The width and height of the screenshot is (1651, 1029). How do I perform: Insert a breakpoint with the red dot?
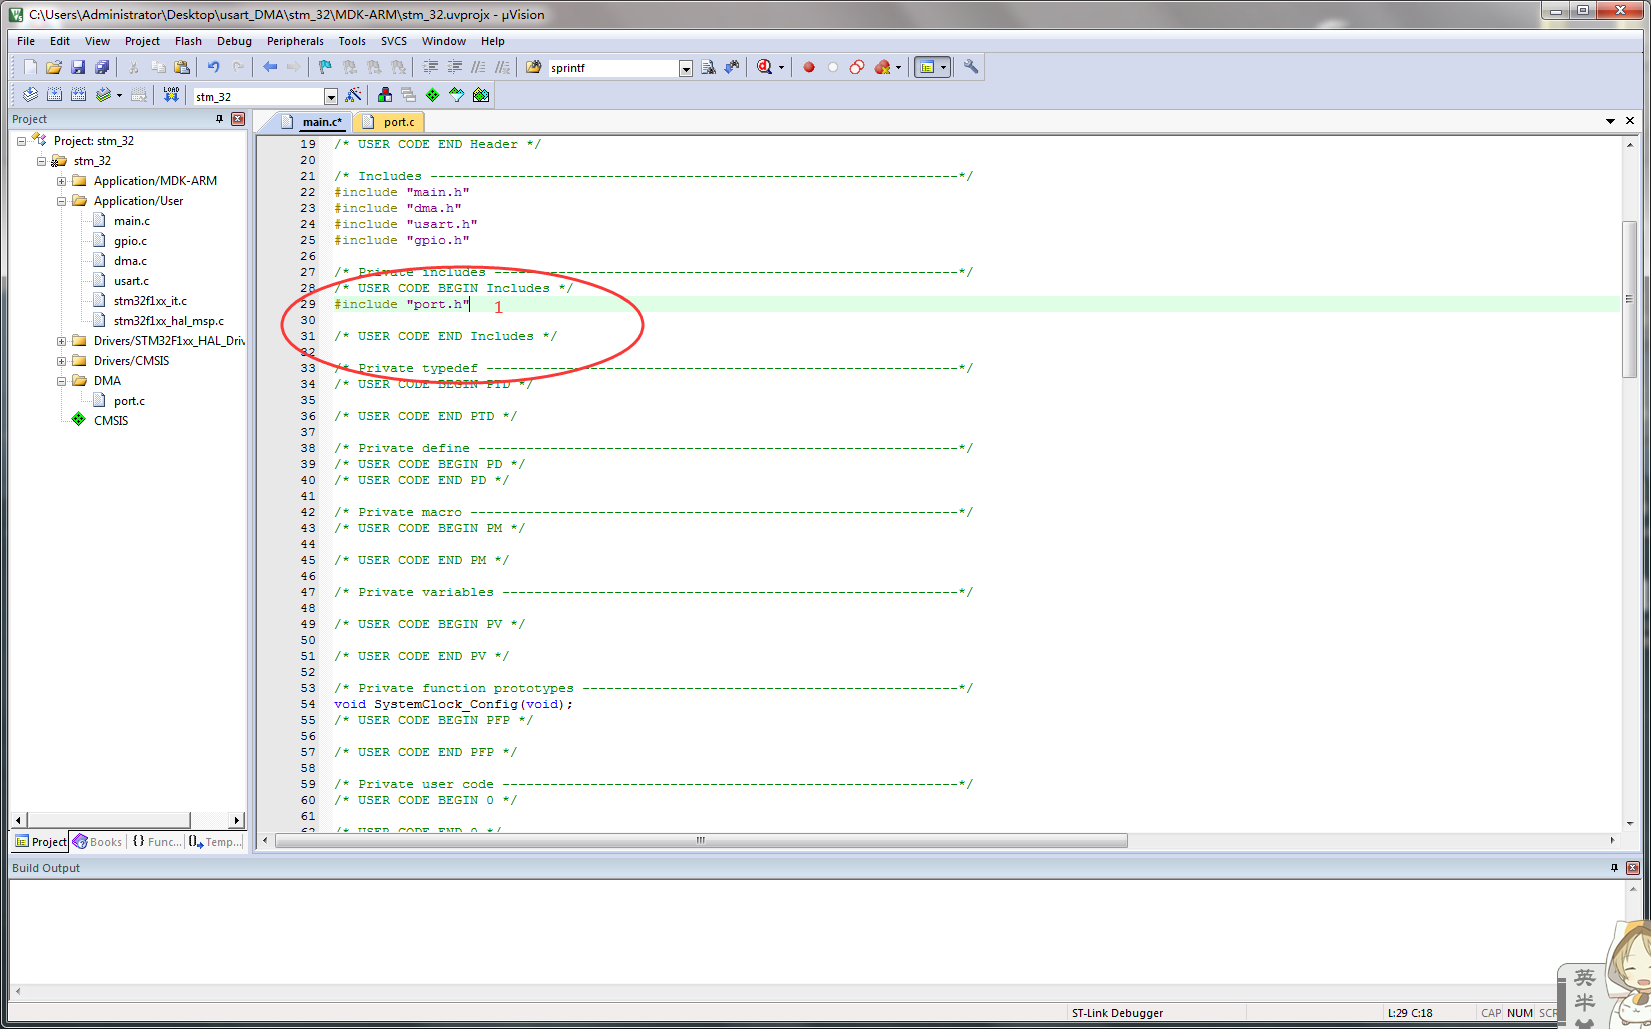[809, 67]
